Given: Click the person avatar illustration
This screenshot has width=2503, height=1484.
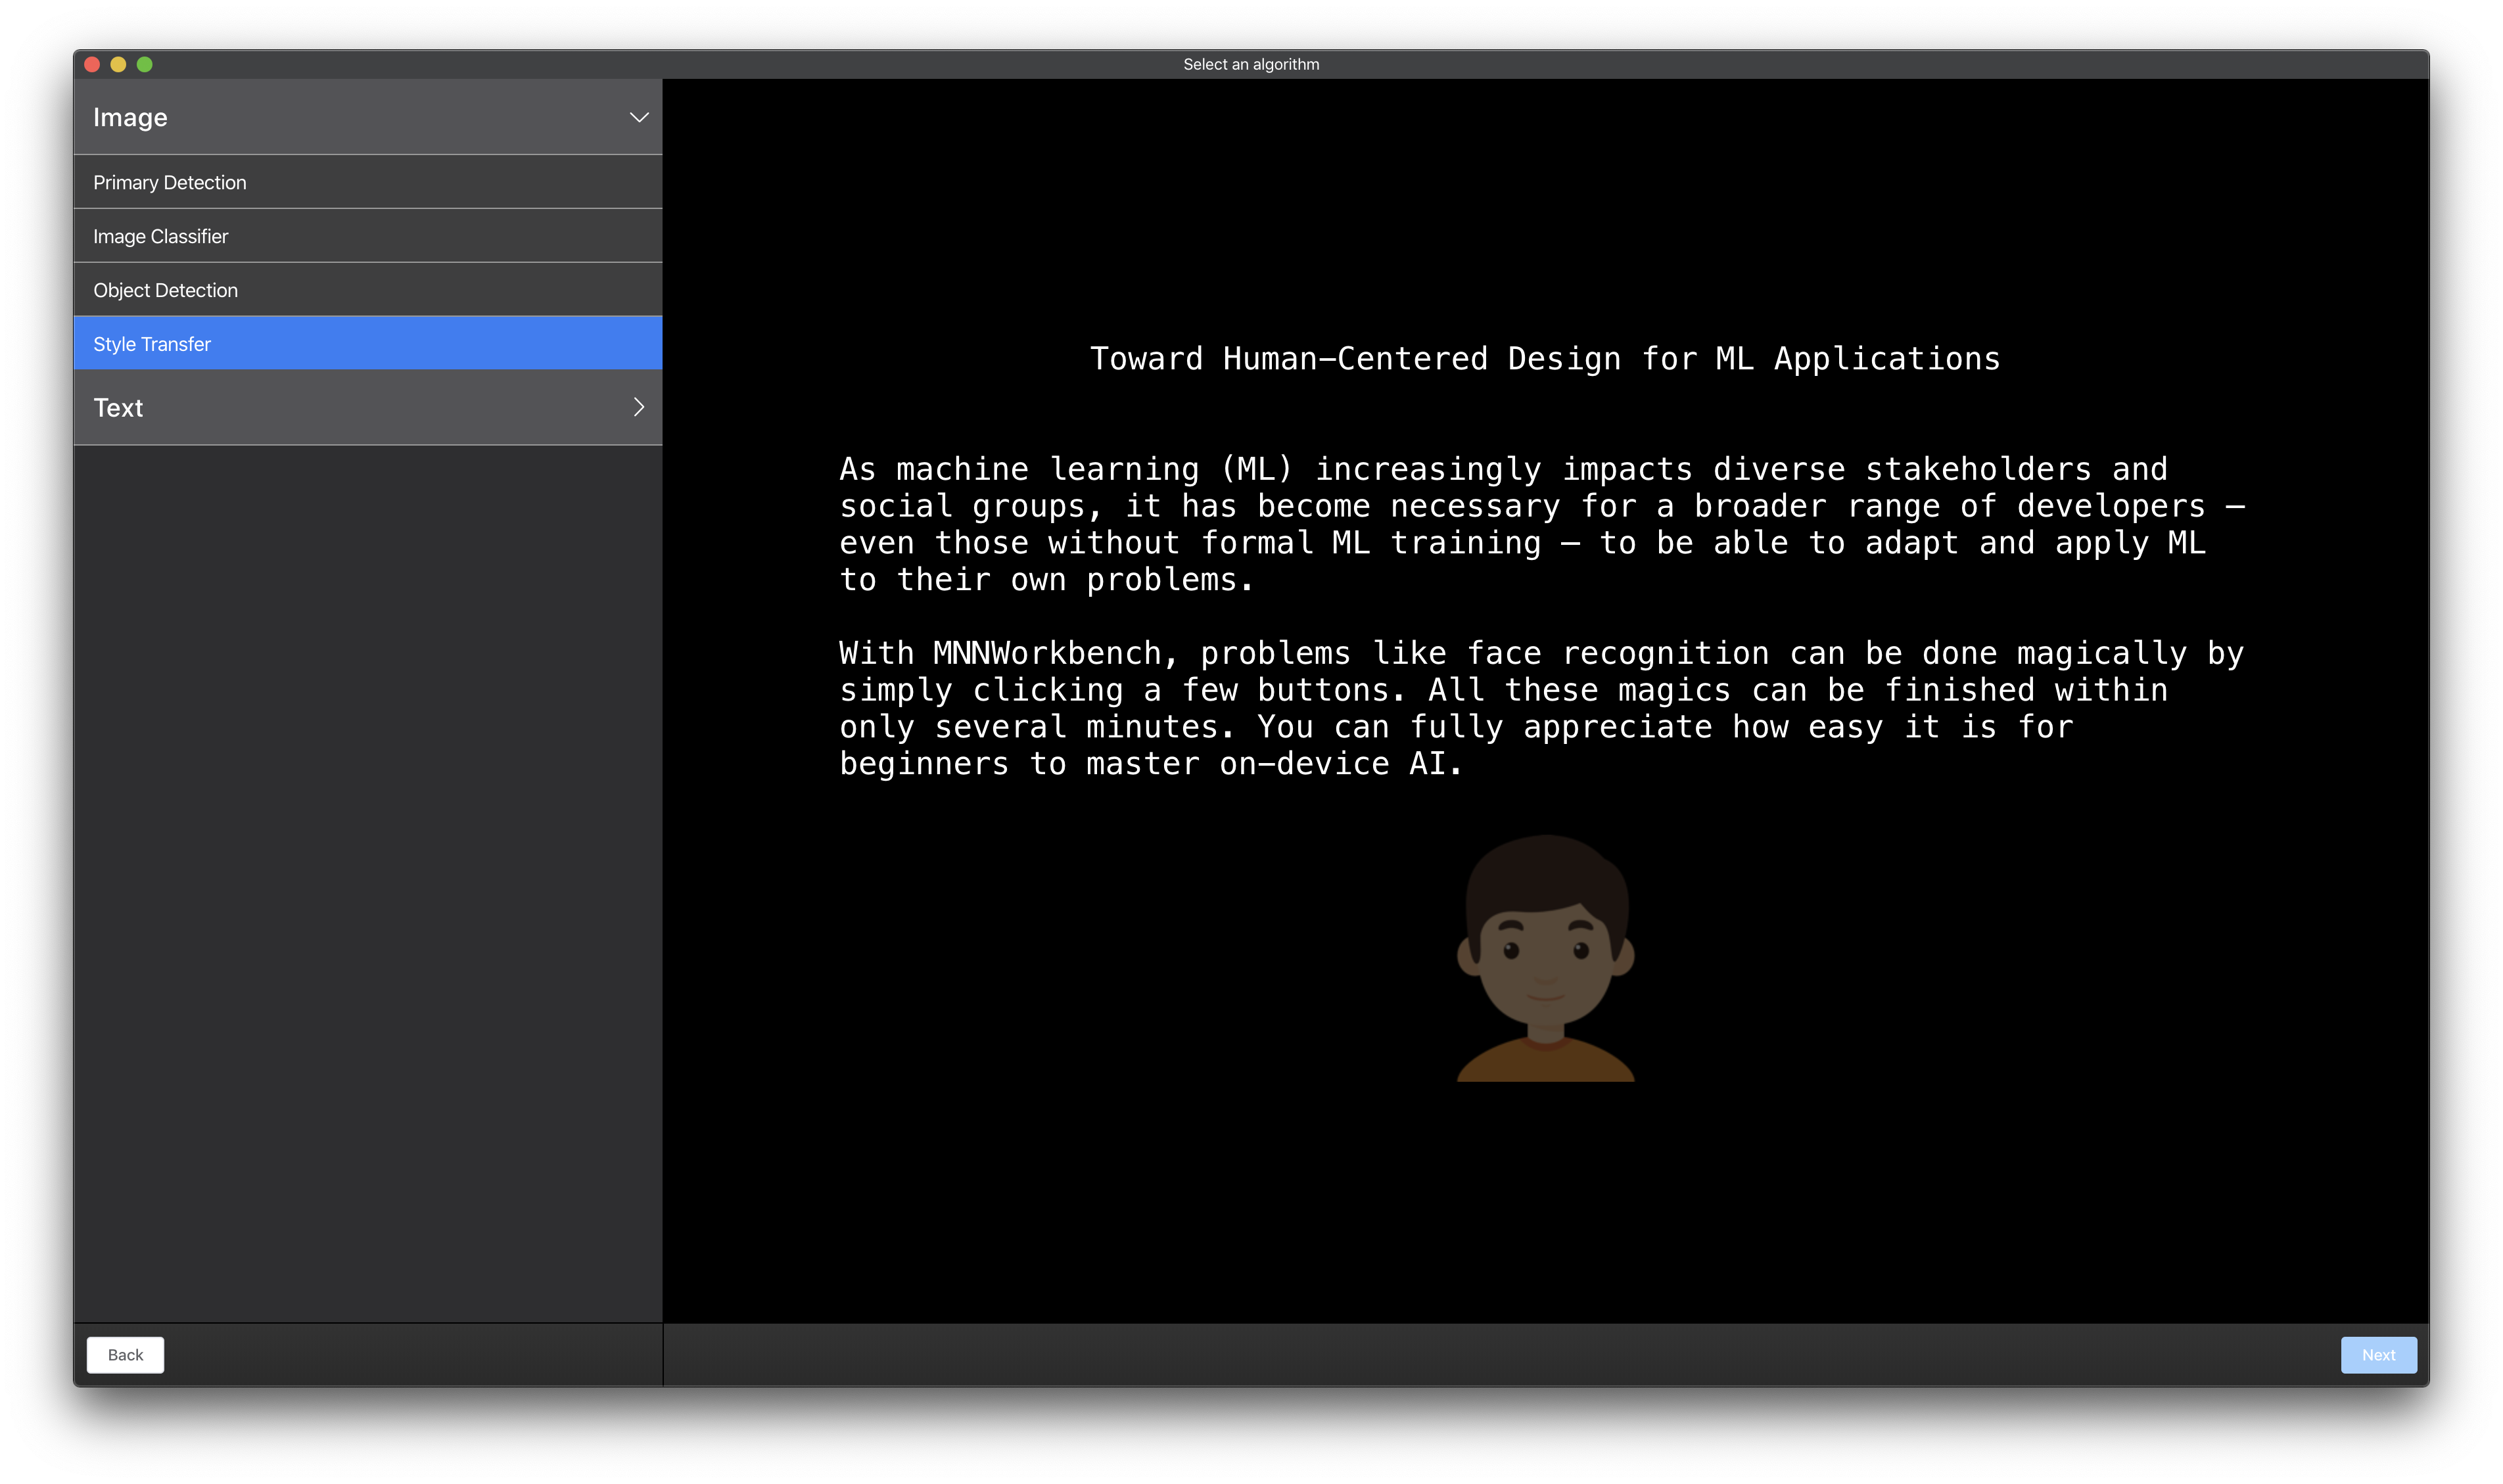Looking at the screenshot, I should tap(1545, 957).
